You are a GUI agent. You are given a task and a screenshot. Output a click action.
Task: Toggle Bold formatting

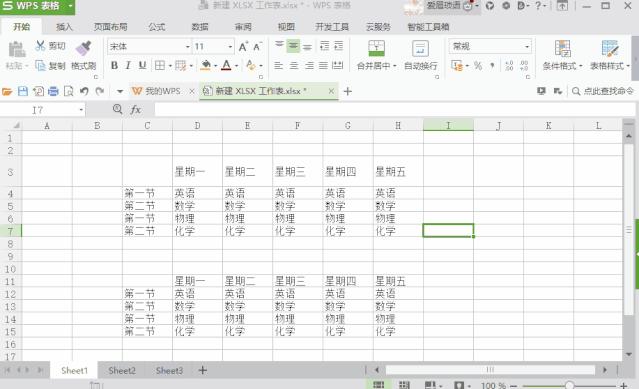pos(115,65)
